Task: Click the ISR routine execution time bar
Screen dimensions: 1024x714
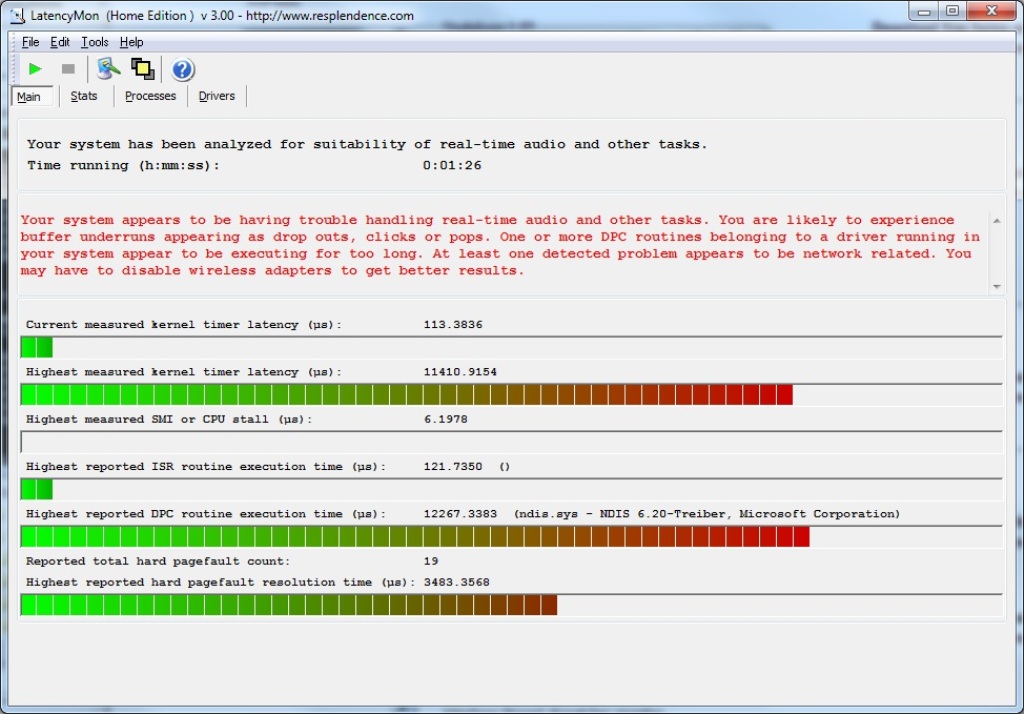Action: click(x=511, y=489)
